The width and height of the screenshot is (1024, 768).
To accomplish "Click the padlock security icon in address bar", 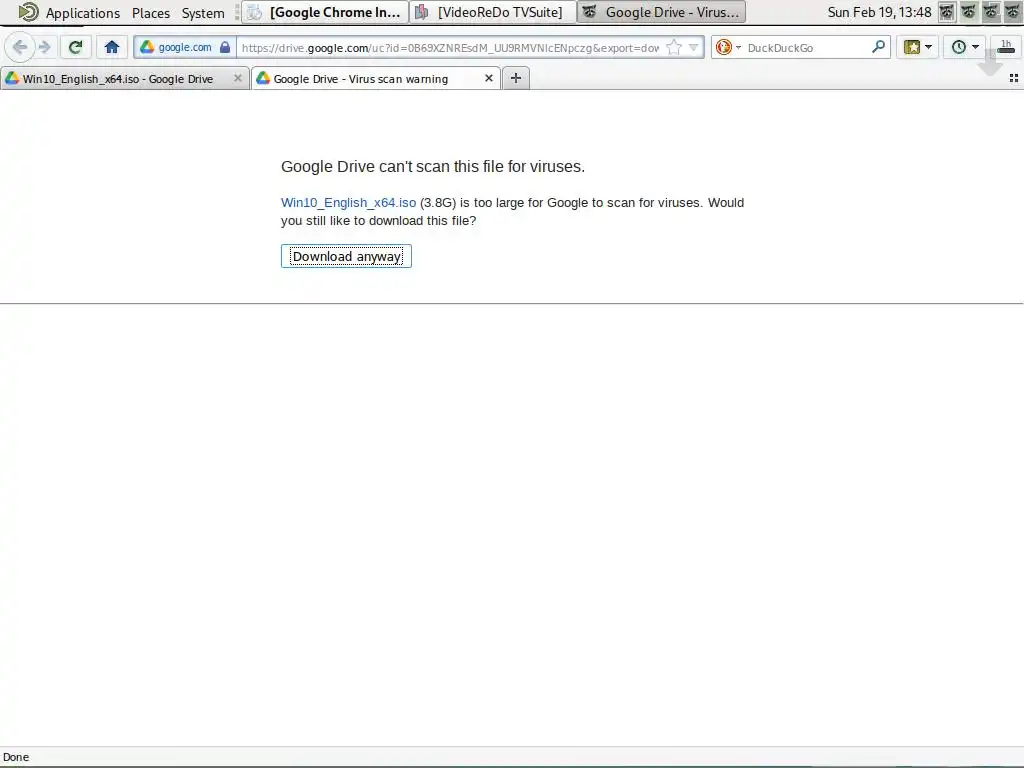I will tap(225, 47).
